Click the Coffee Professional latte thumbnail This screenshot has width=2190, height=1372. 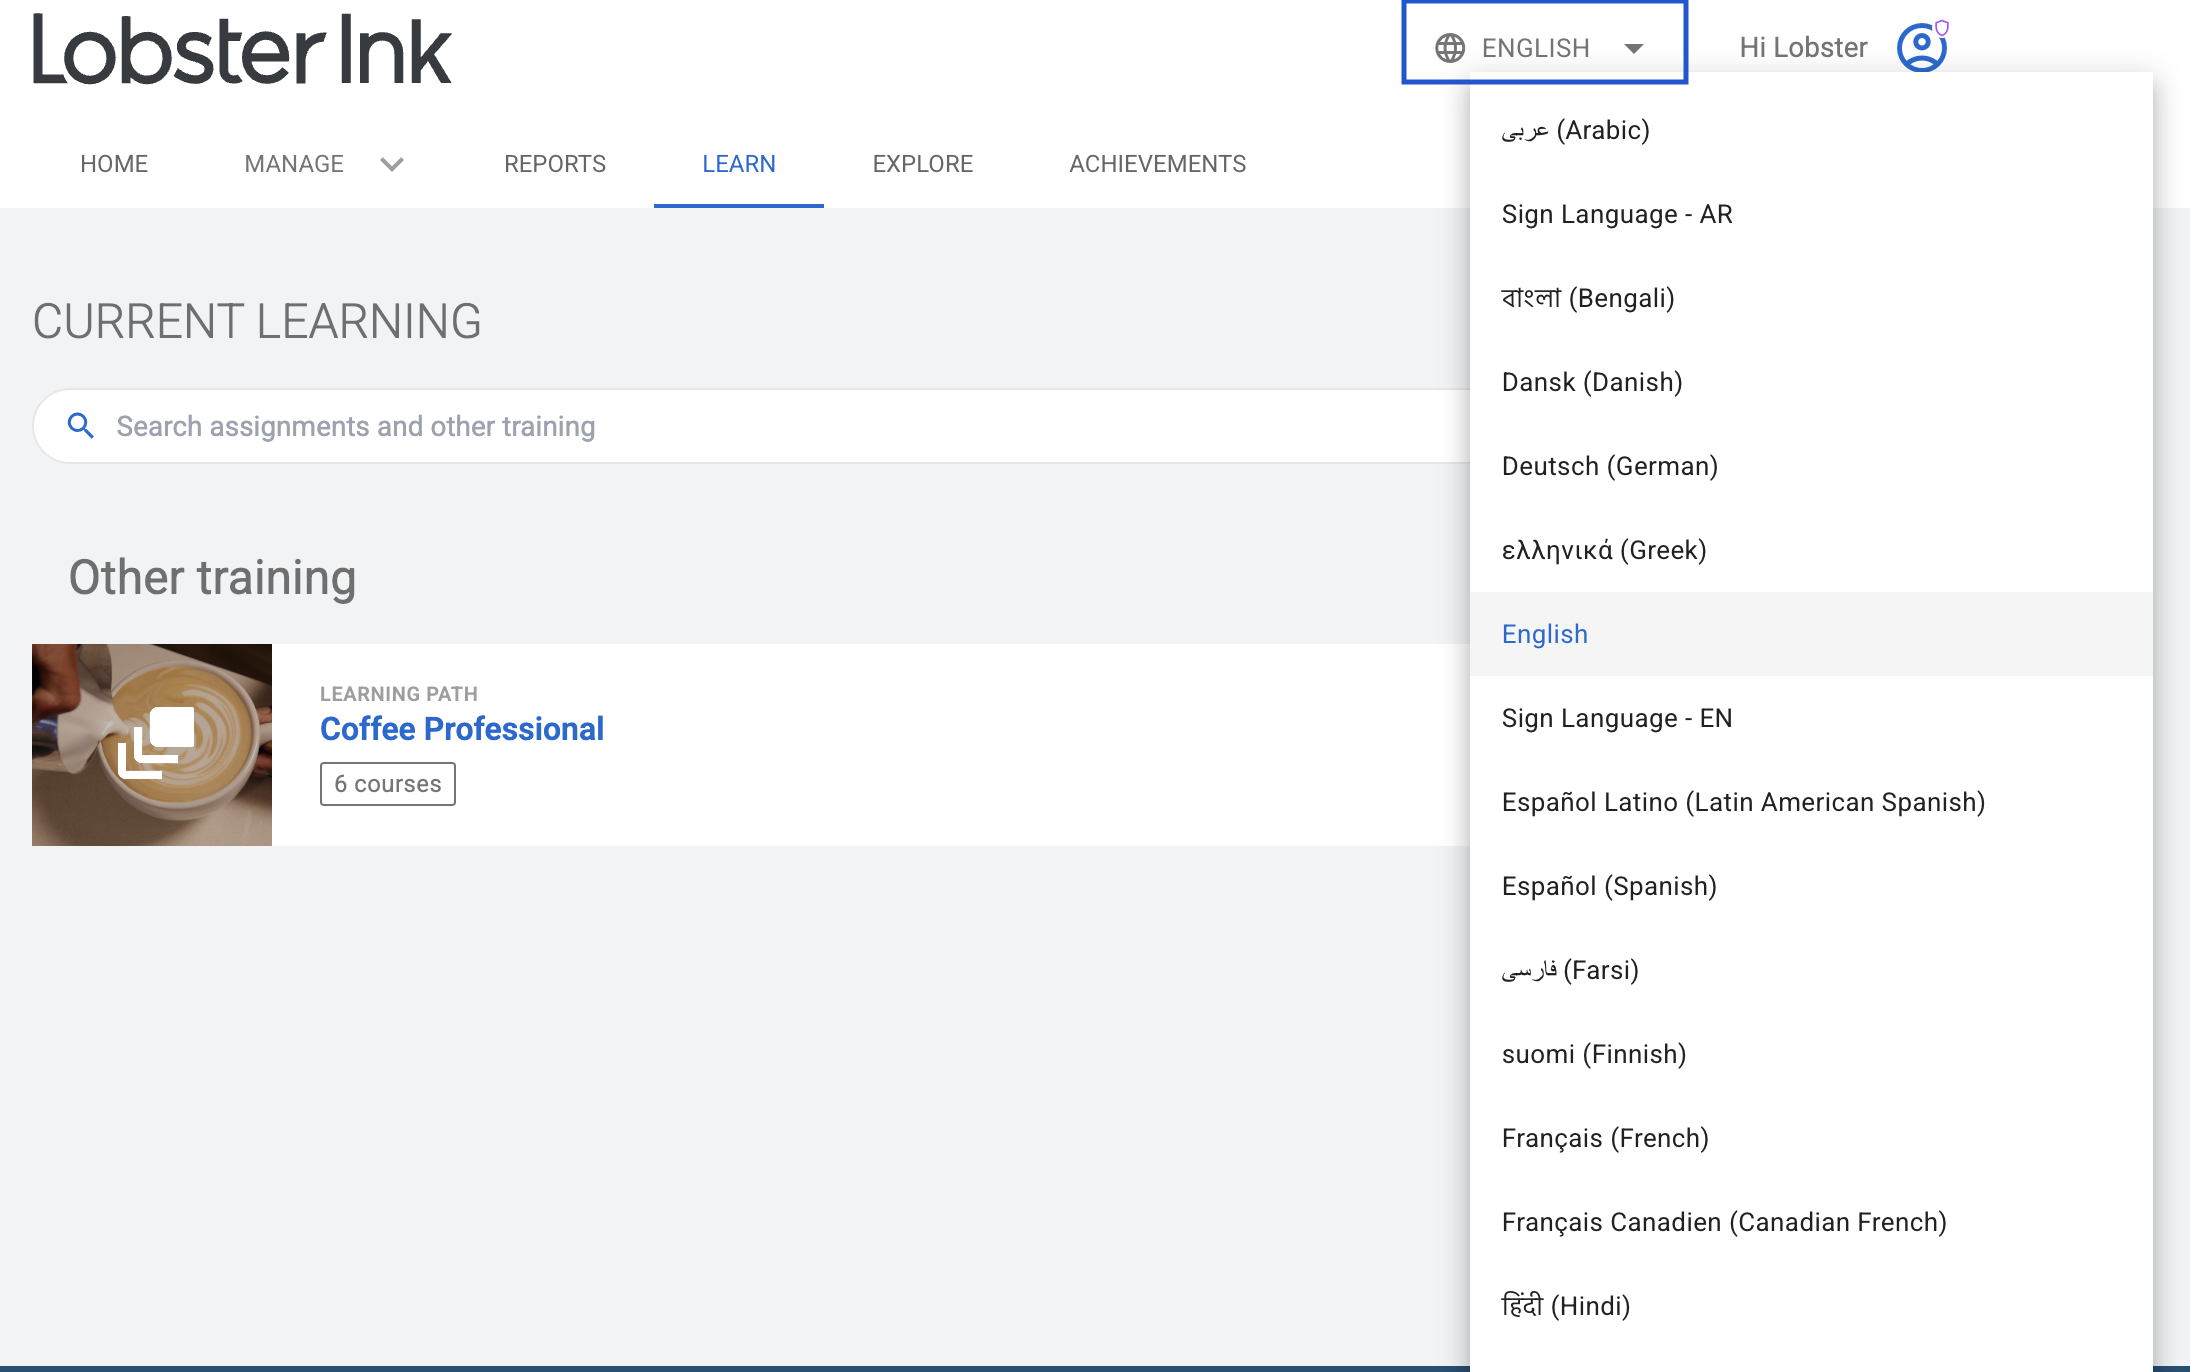click(152, 745)
